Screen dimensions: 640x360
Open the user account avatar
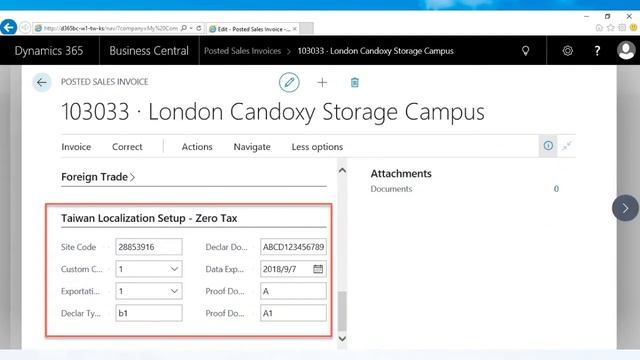pyautogui.click(x=626, y=51)
